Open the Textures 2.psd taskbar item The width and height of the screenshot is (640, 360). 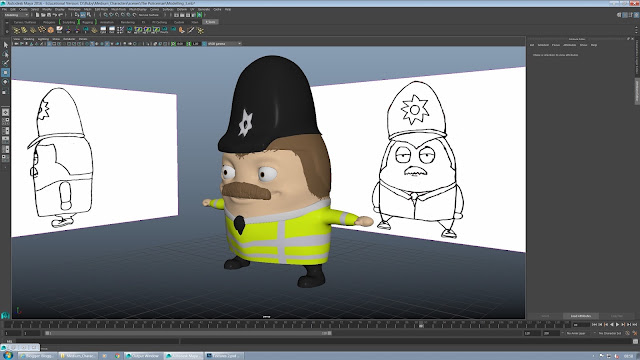tap(223, 356)
